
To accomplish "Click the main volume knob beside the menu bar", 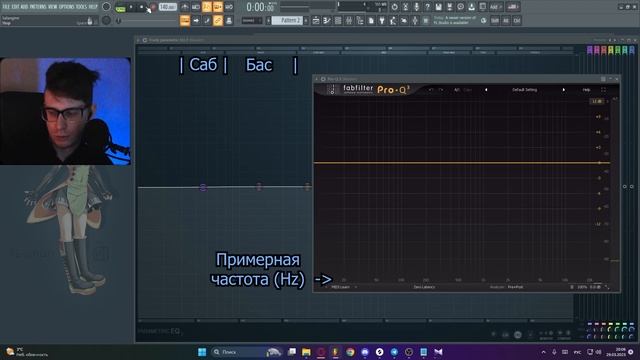I will (x=106, y=7).
